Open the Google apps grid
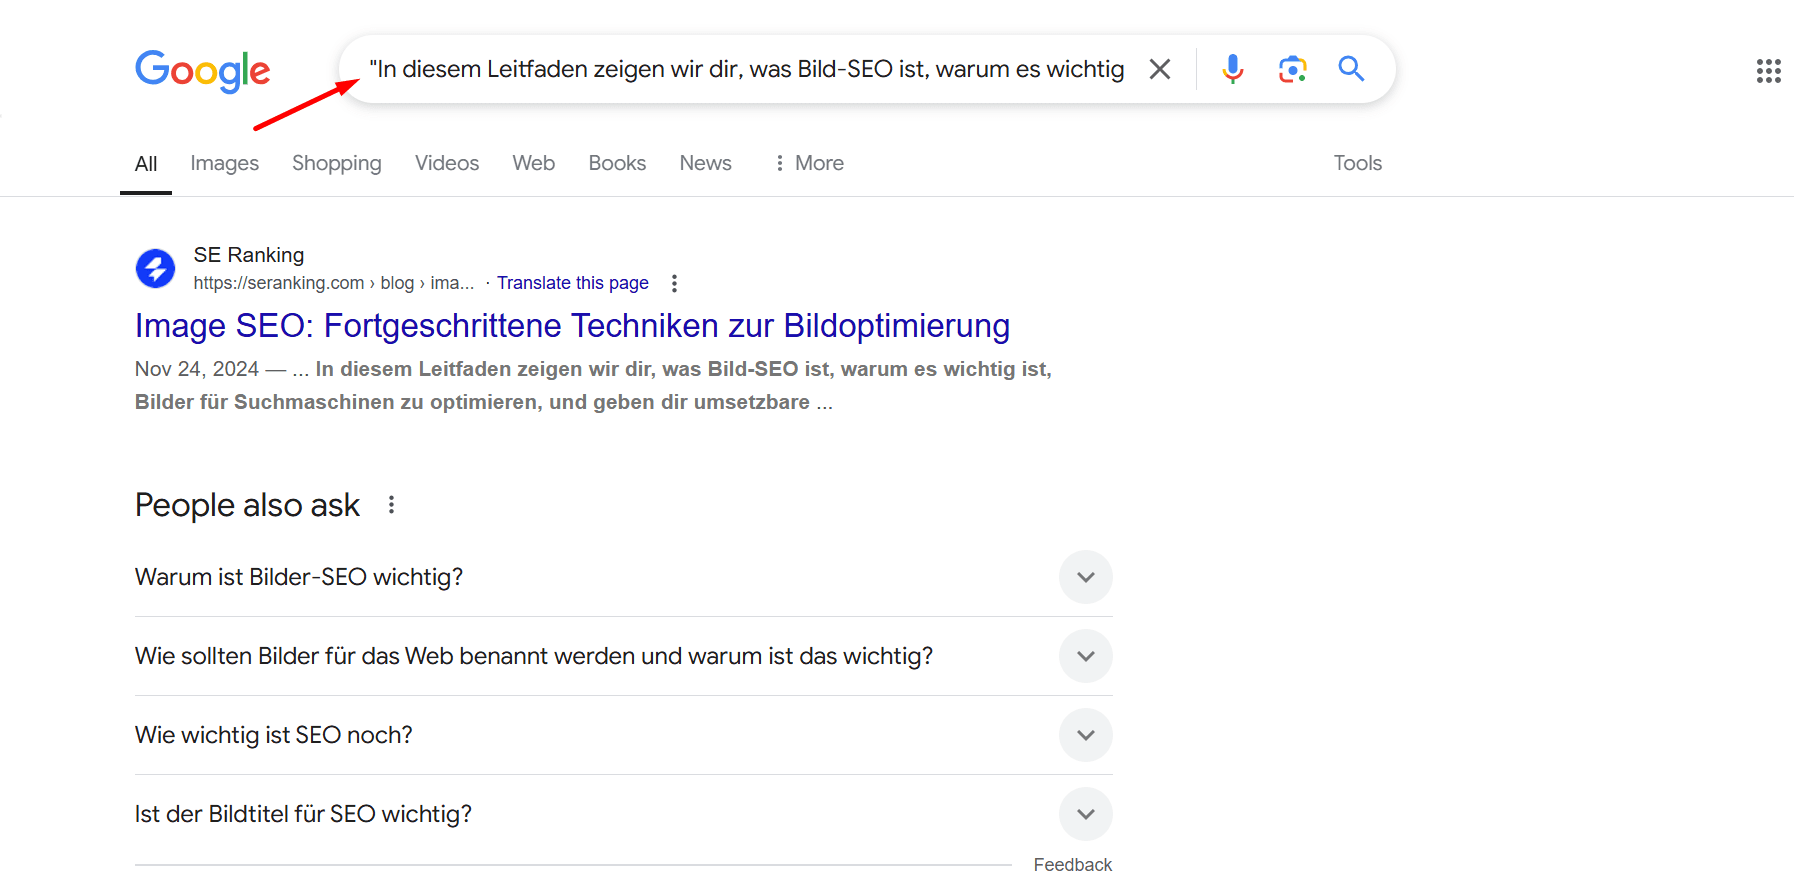This screenshot has width=1794, height=874. pos(1768,71)
